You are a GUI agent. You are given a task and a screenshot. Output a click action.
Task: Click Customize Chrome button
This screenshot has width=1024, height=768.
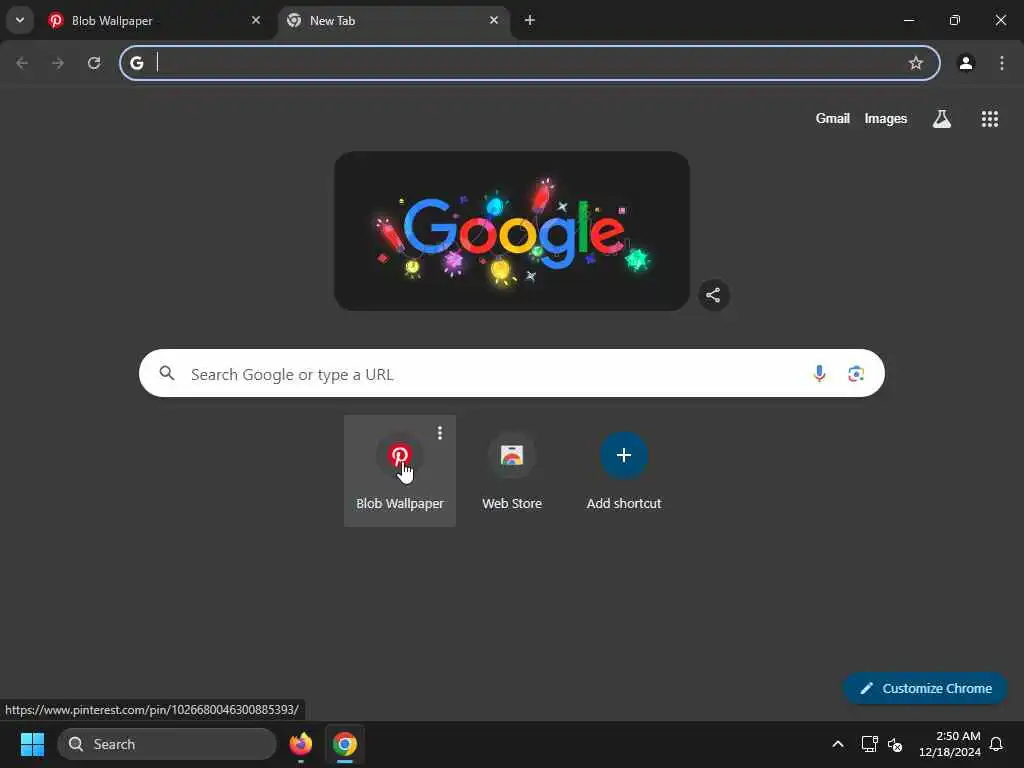click(x=925, y=688)
